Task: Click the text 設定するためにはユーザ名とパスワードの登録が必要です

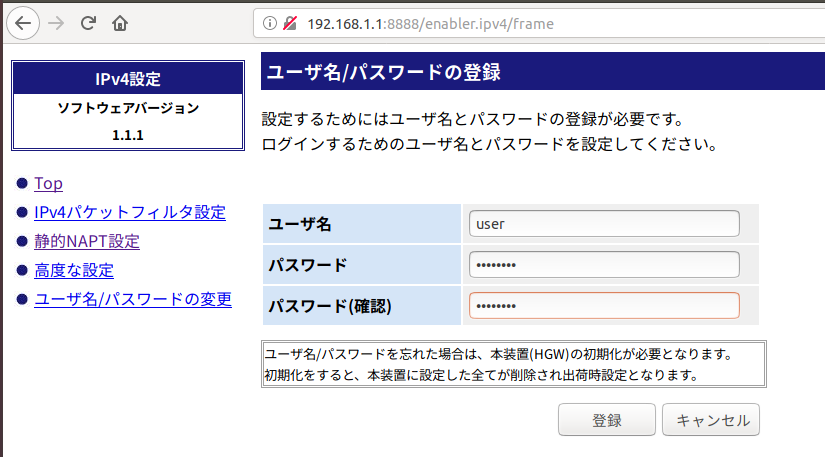Action: point(472,119)
